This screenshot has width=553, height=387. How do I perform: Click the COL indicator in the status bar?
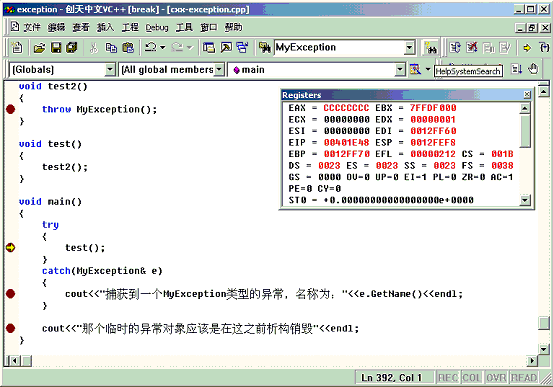tap(472, 378)
